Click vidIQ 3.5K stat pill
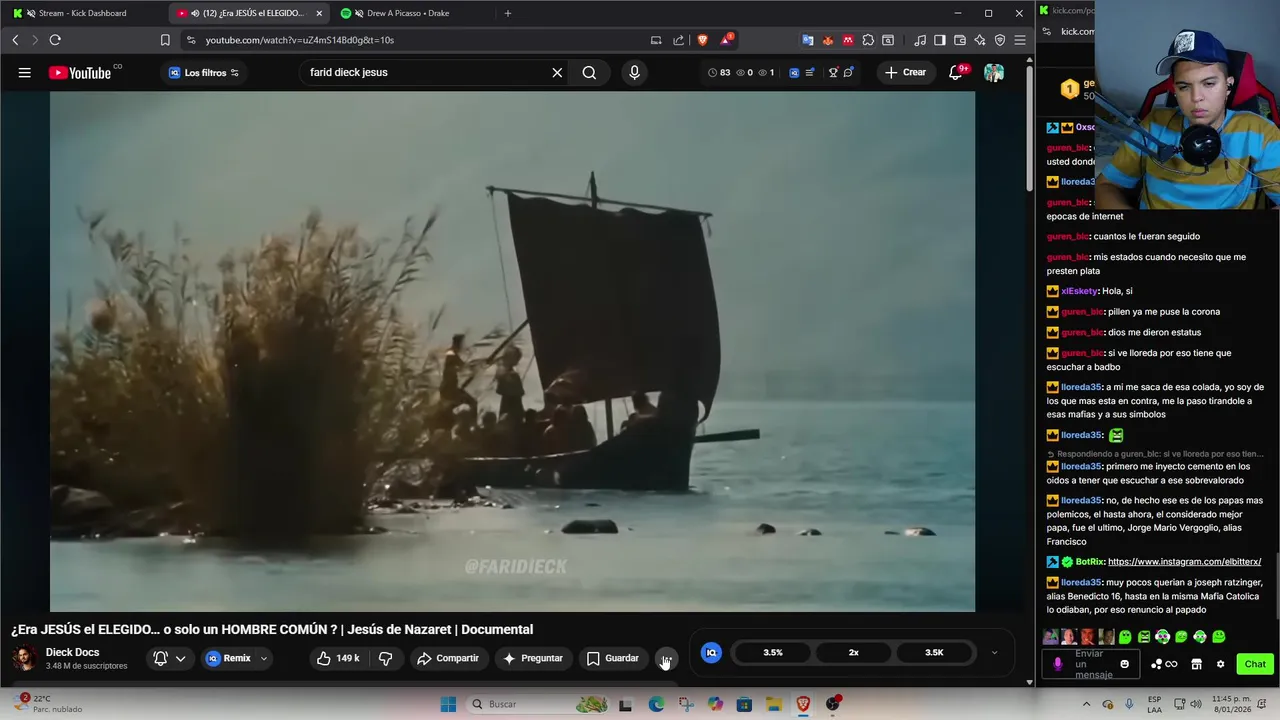Screen dimensions: 1280x720 pos(934,652)
